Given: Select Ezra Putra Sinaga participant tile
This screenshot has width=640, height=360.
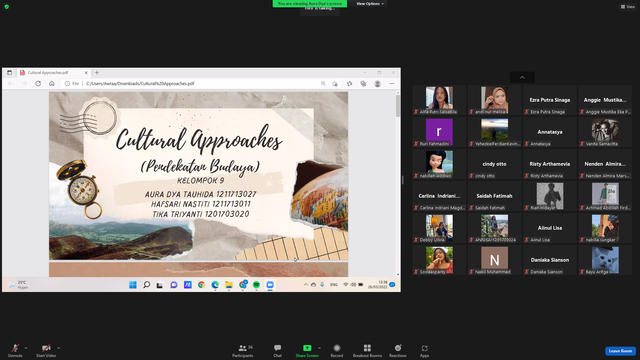Looking at the screenshot, I should point(550,100).
